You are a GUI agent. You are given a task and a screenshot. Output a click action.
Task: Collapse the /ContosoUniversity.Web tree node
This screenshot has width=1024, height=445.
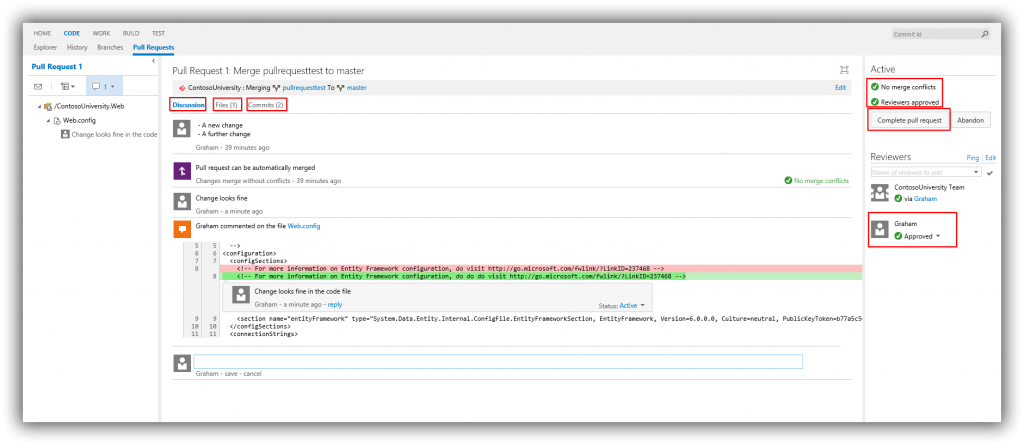[x=39, y=105]
